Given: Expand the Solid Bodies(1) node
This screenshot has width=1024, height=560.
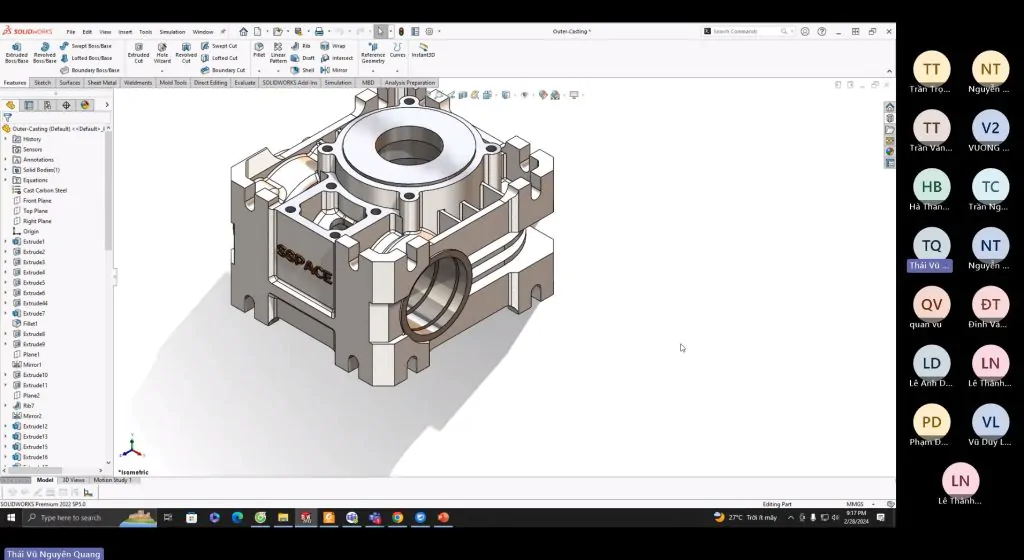Looking at the screenshot, I should 6,170.
